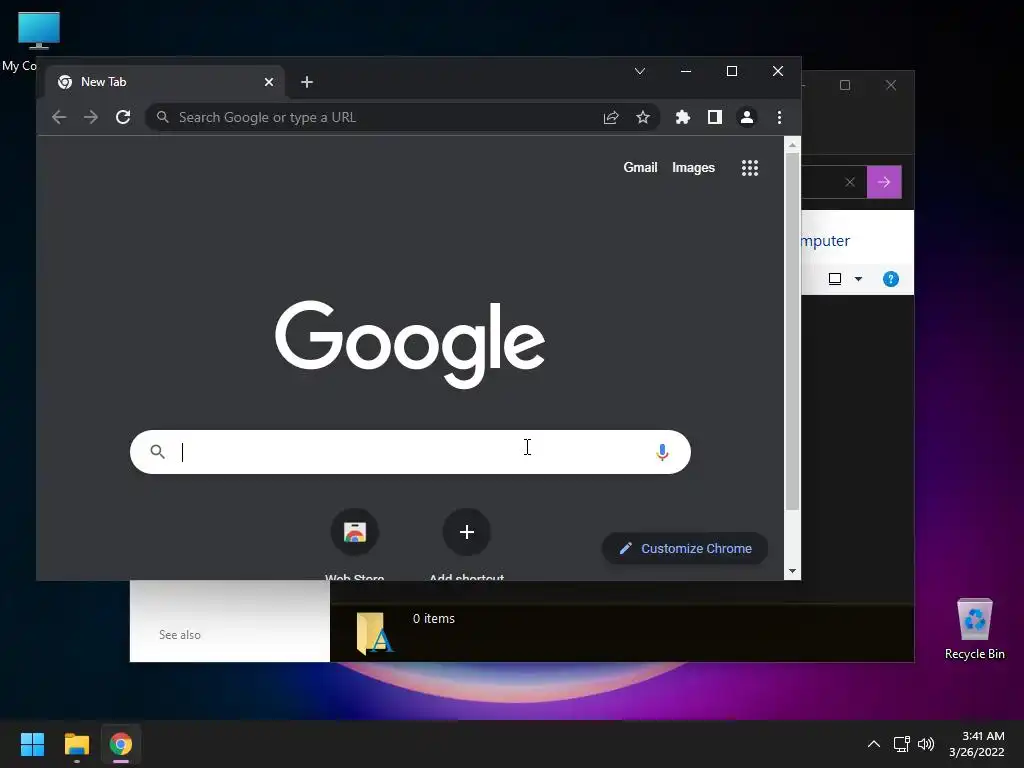
Task: Click the volume speaker tray icon
Action: (926, 744)
